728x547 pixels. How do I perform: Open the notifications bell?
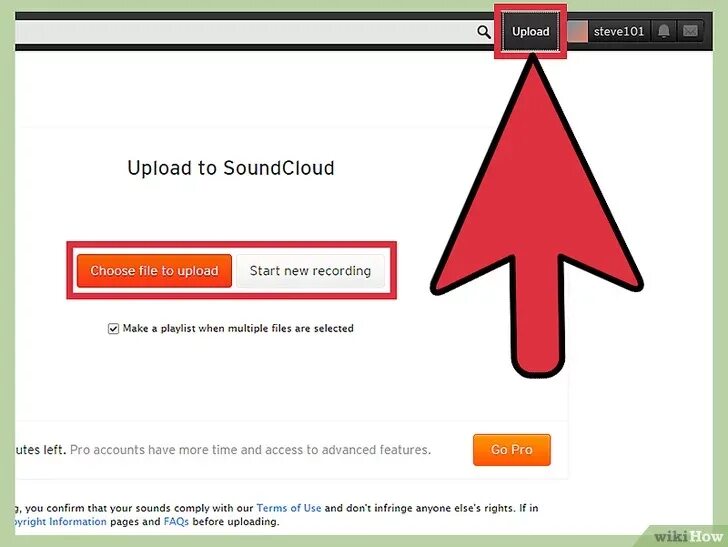[x=663, y=32]
